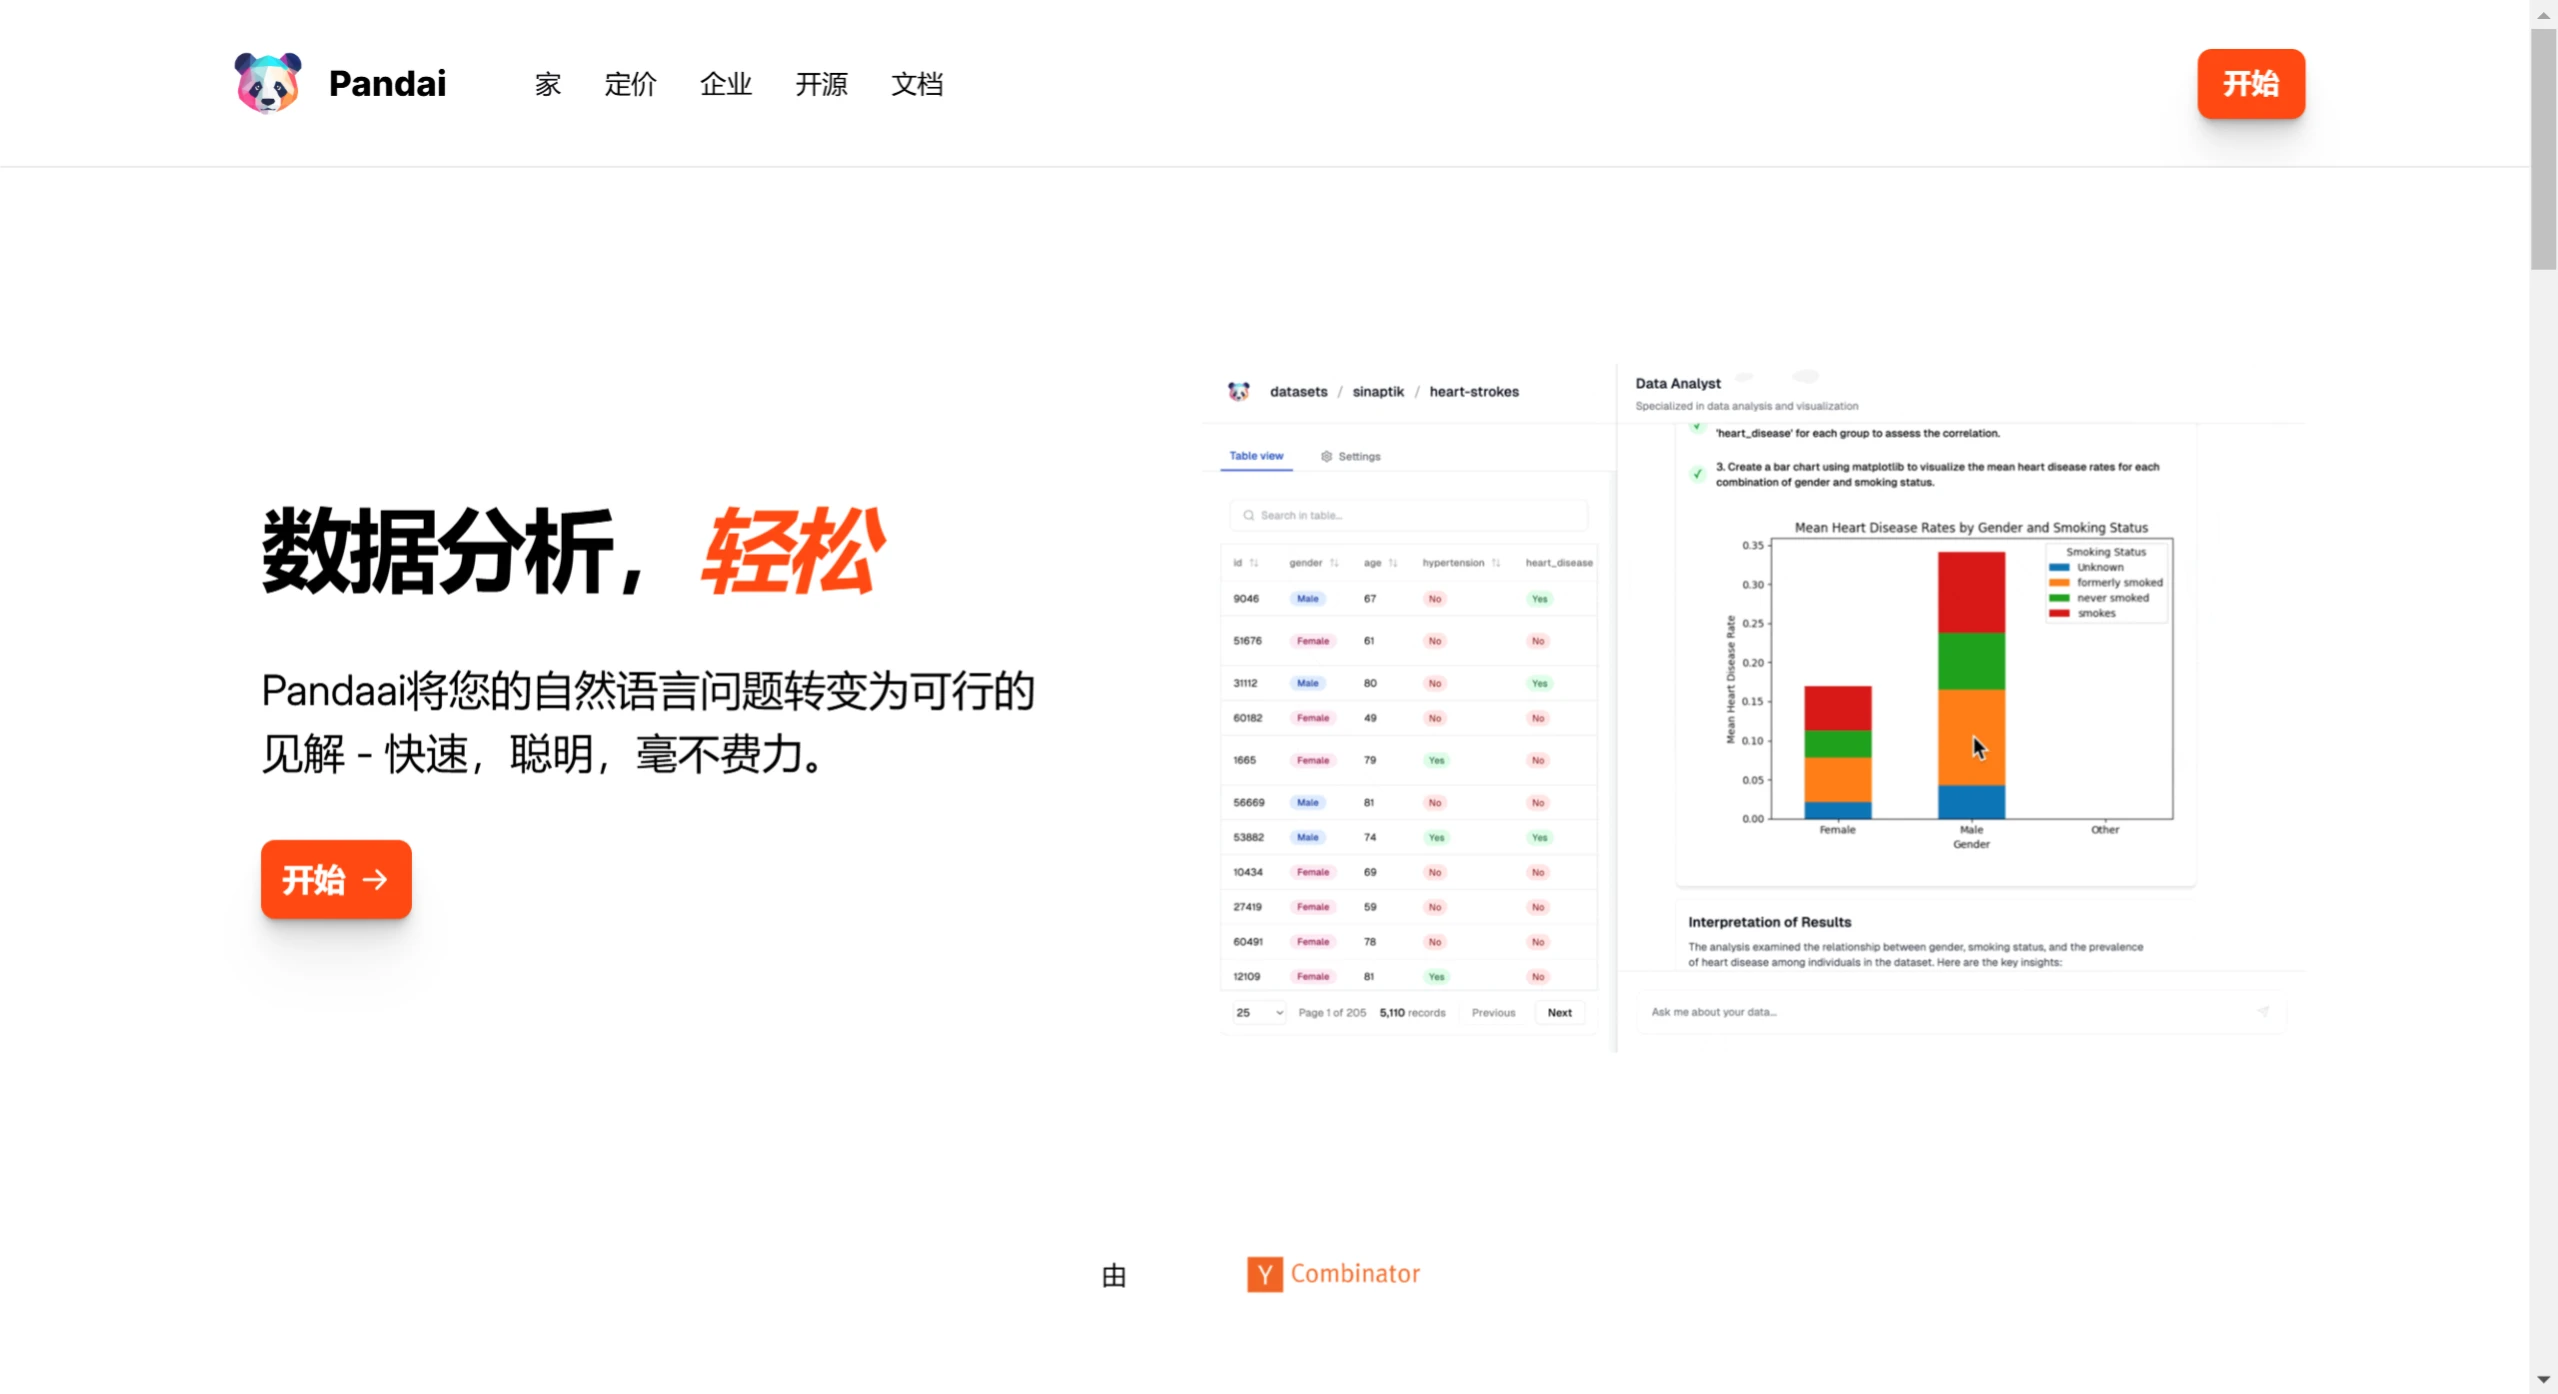Click the send arrow icon in chat box
Screen dimensions: 2558x1394
pyautogui.click(x=2263, y=1012)
